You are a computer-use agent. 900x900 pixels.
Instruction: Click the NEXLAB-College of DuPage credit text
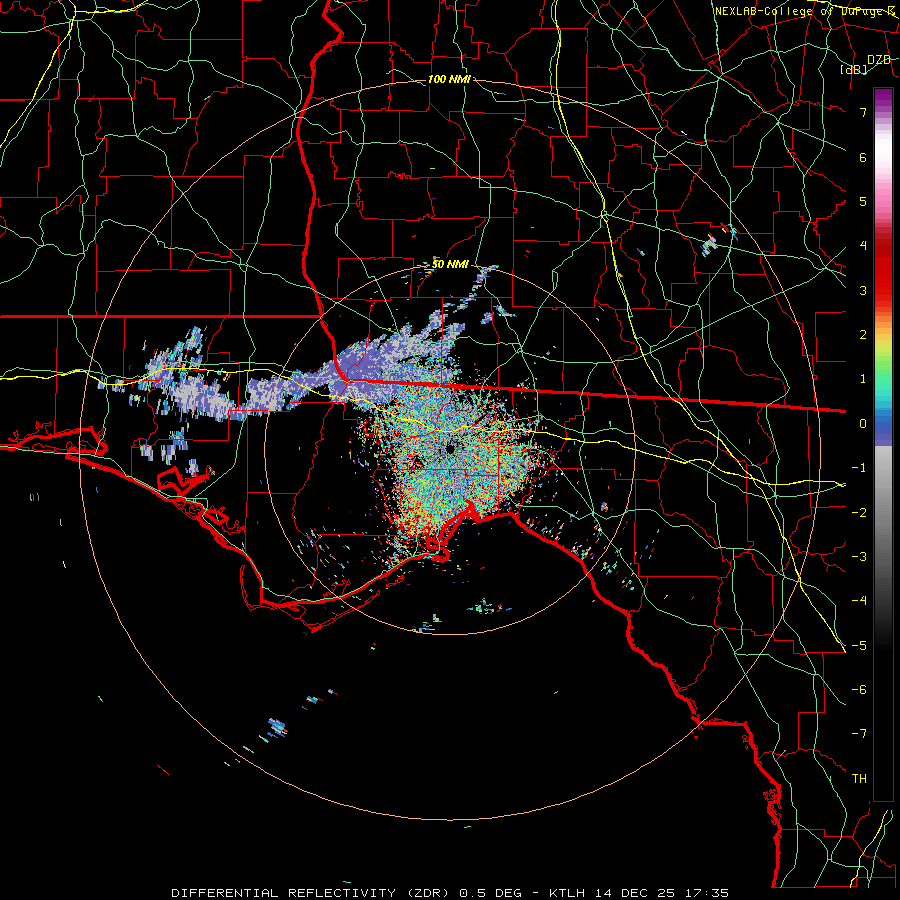805,11
